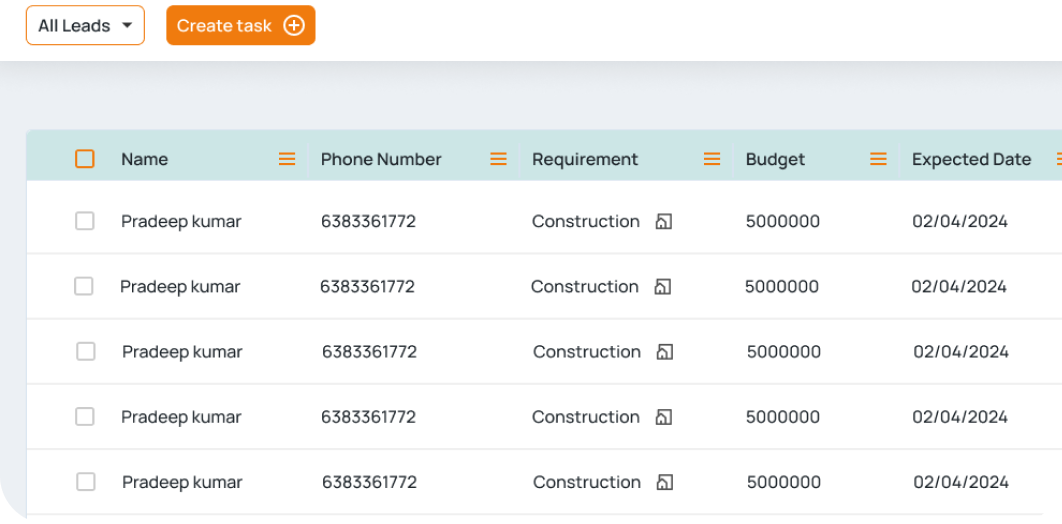1062x524 pixels.
Task: Click the Construction building icon in last row
Action: (x=665, y=482)
